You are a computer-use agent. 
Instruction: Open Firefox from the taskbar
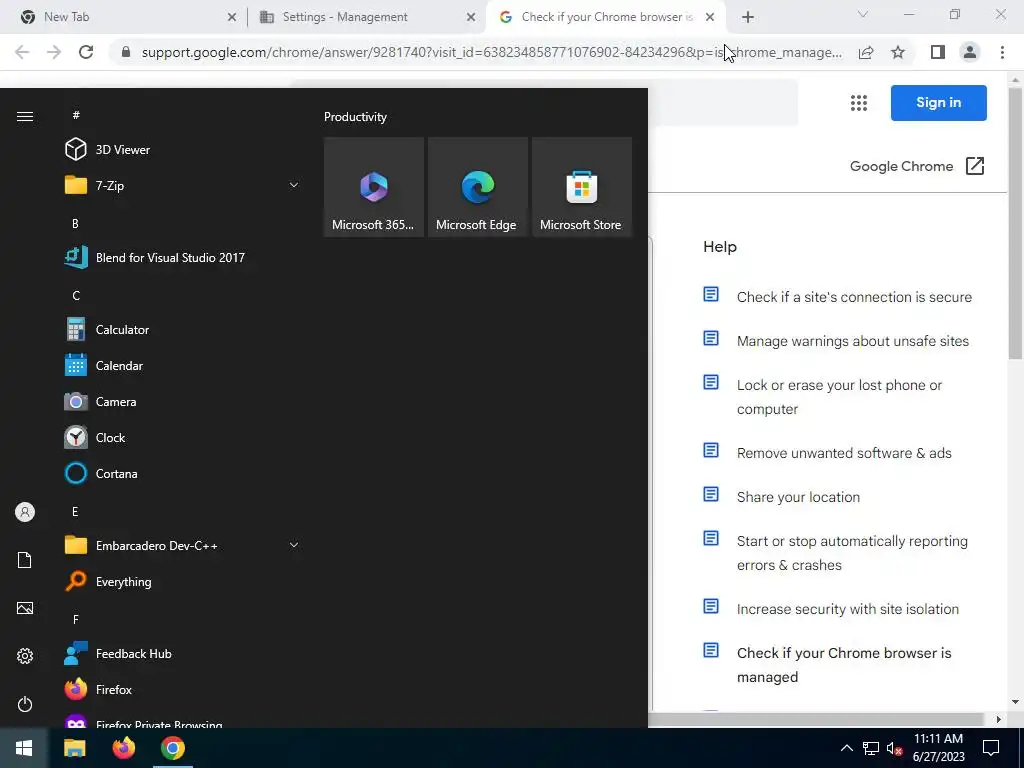[x=123, y=748]
